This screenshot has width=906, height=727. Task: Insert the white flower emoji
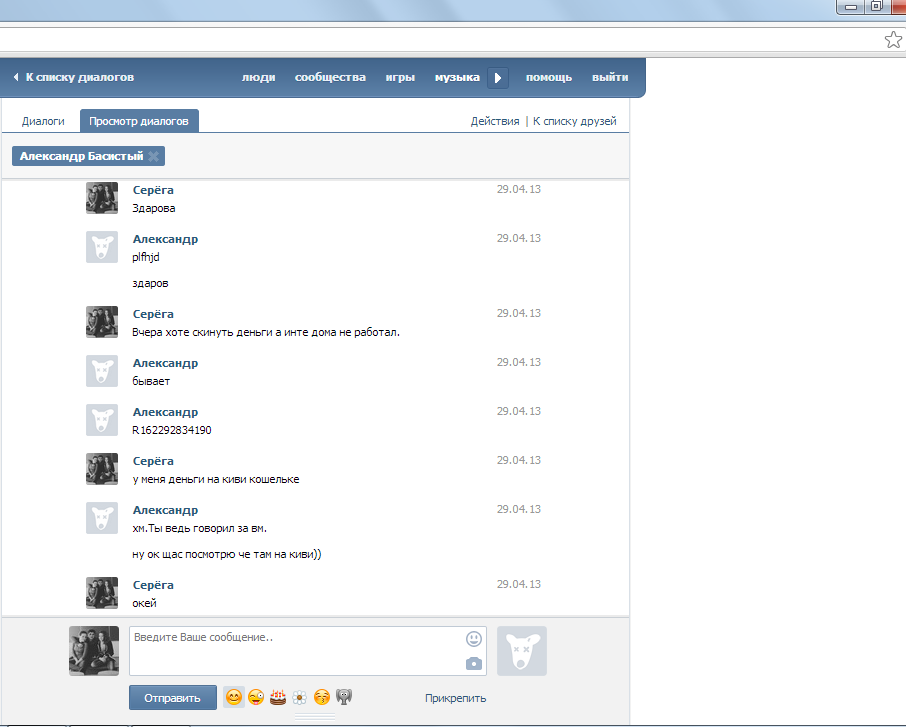[300, 698]
